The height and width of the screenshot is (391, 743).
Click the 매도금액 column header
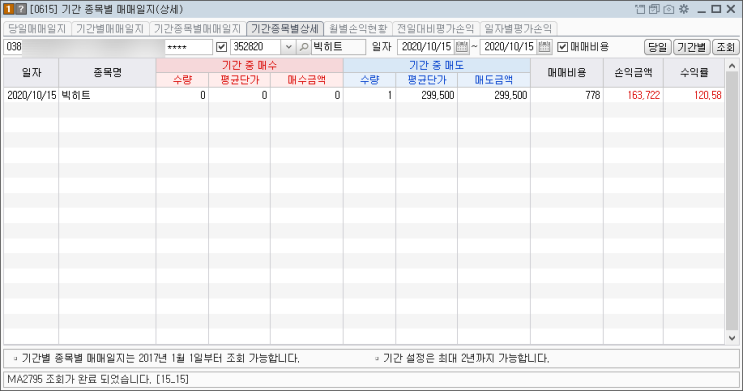click(494, 80)
